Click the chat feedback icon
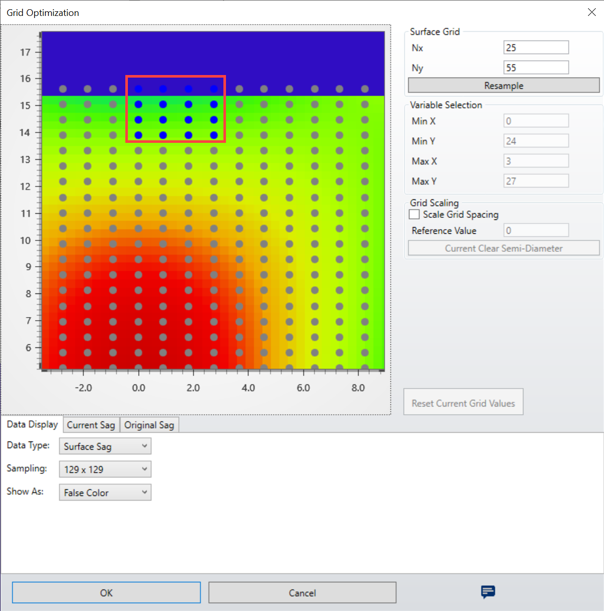Screen dimensions: 604x611 [488, 592]
